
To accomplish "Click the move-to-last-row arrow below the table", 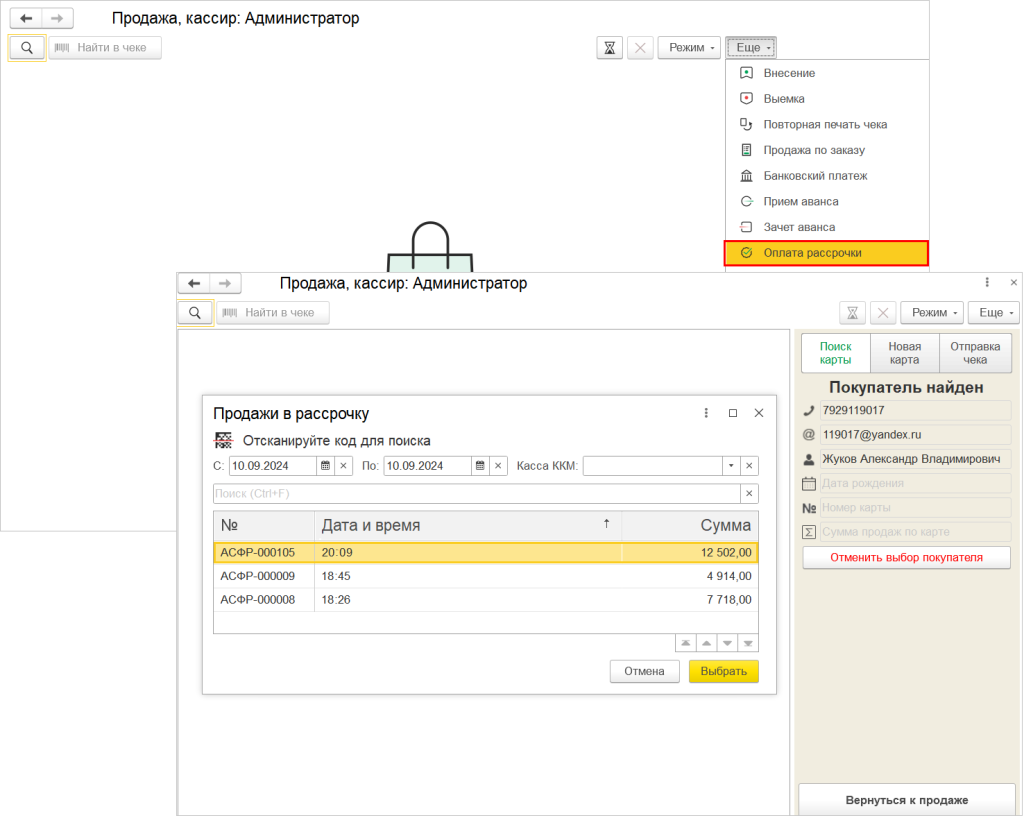I will [x=748, y=643].
